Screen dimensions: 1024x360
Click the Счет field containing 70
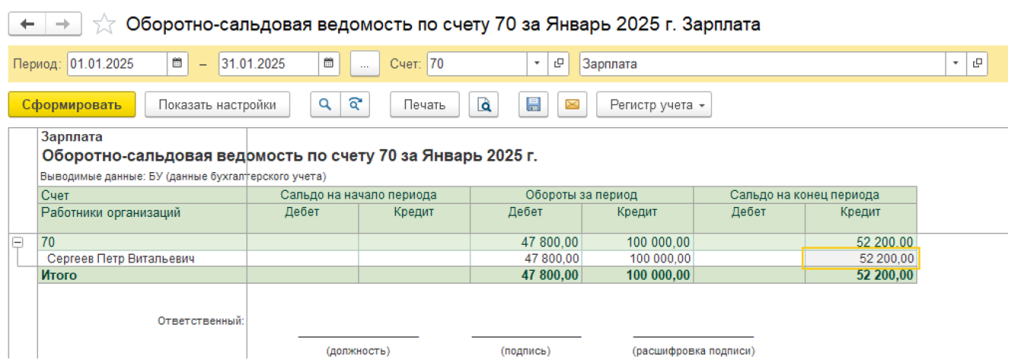(x=477, y=64)
